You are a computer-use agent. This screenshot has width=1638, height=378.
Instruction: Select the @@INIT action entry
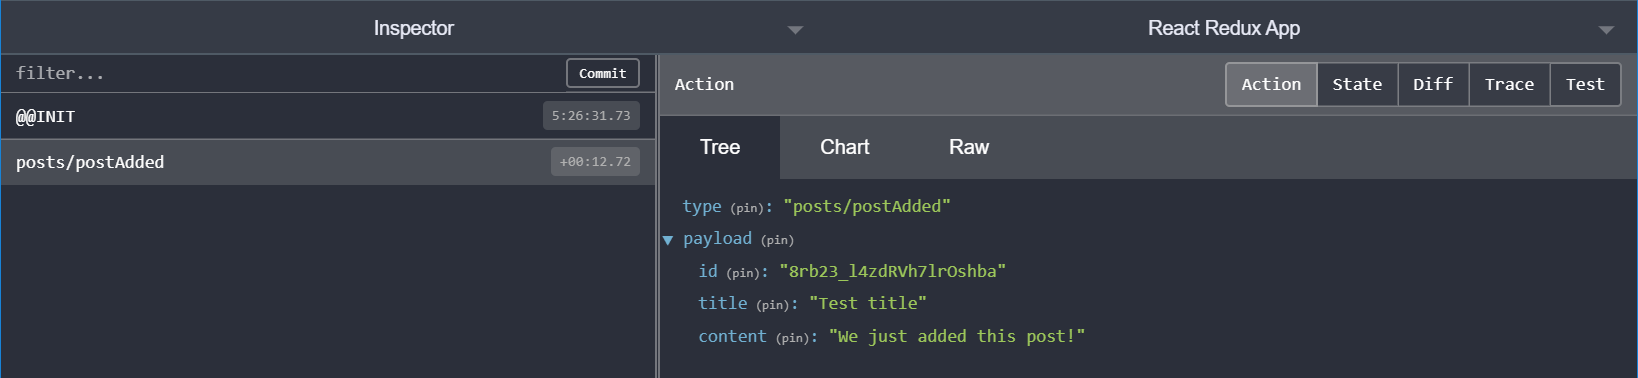click(x=328, y=116)
